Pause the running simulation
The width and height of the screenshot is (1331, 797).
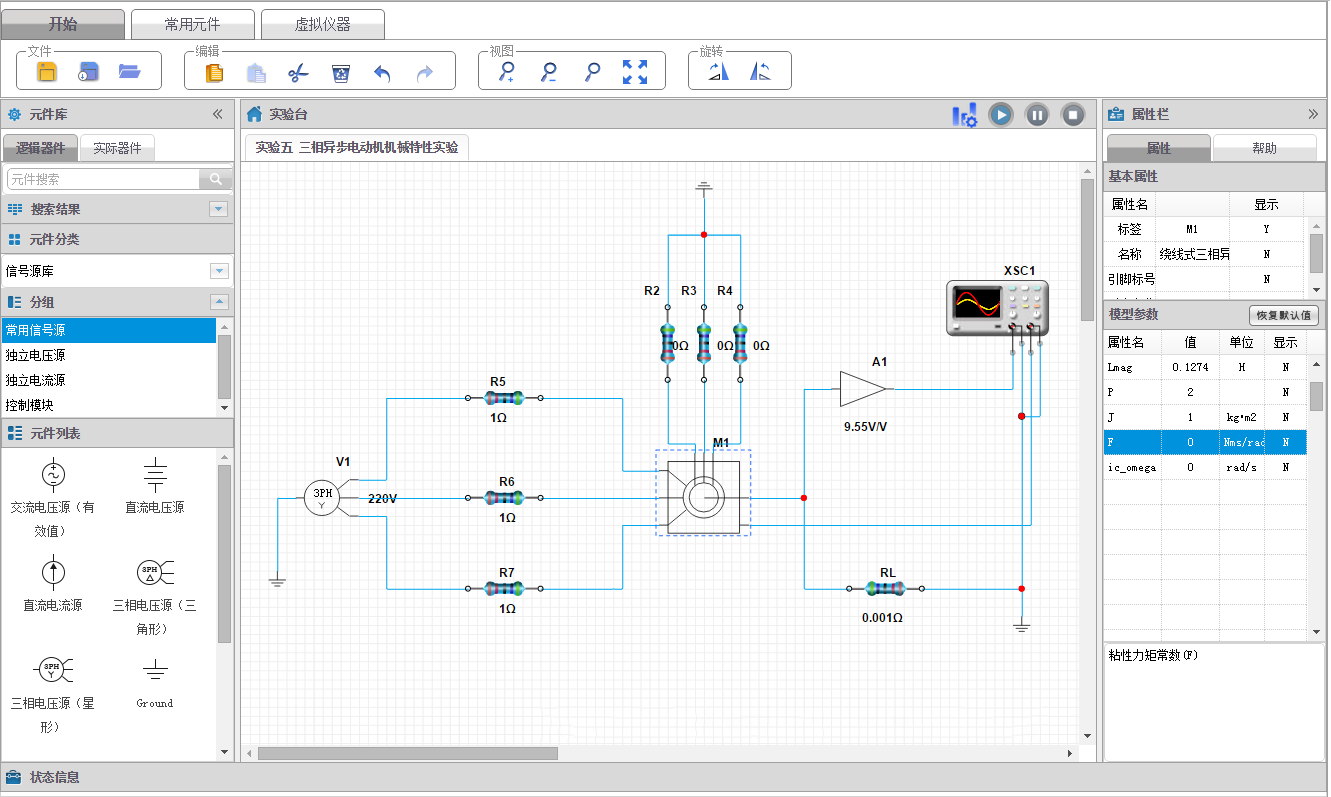click(1037, 115)
